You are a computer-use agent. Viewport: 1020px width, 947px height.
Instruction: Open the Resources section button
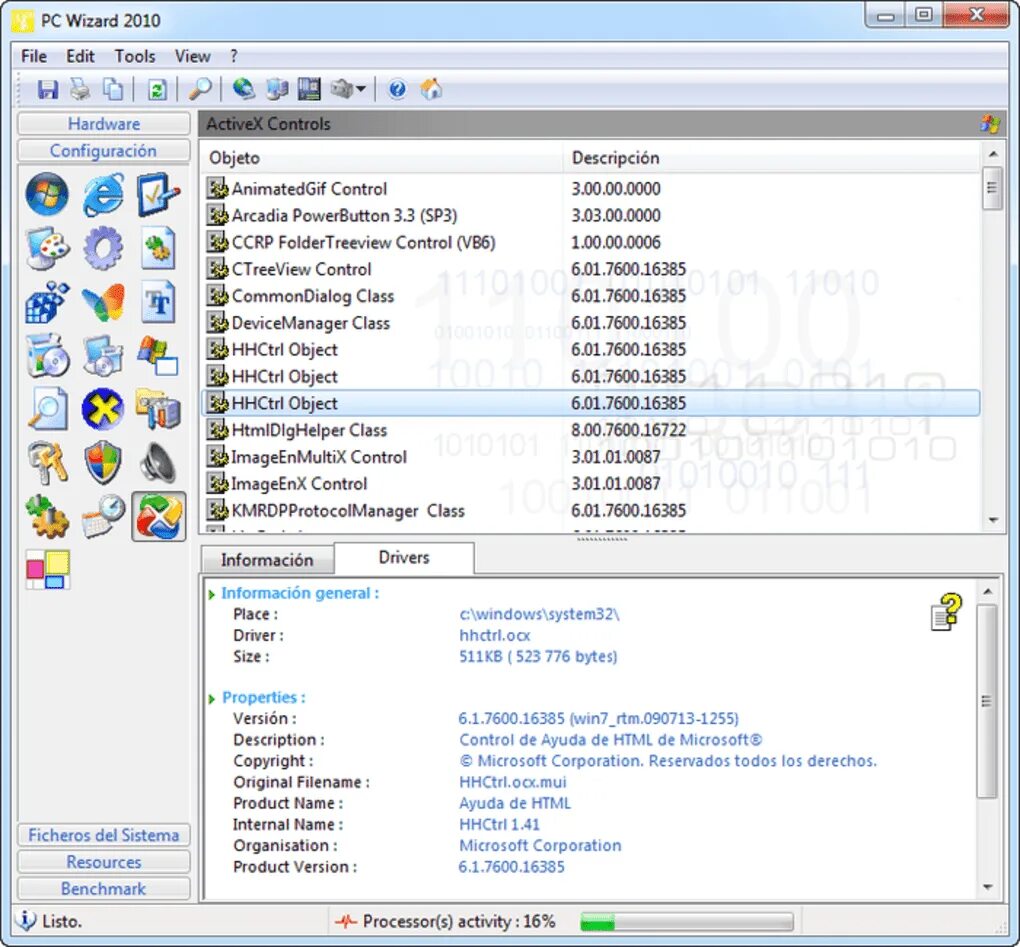pyautogui.click(x=104, y=862)
